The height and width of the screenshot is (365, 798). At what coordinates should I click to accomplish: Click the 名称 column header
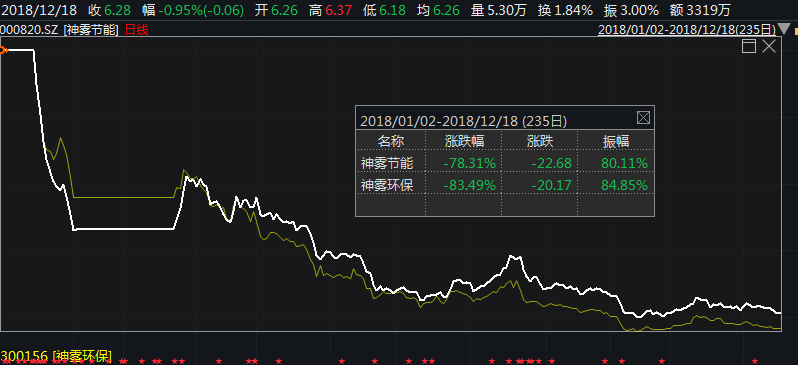pos(390,141)
